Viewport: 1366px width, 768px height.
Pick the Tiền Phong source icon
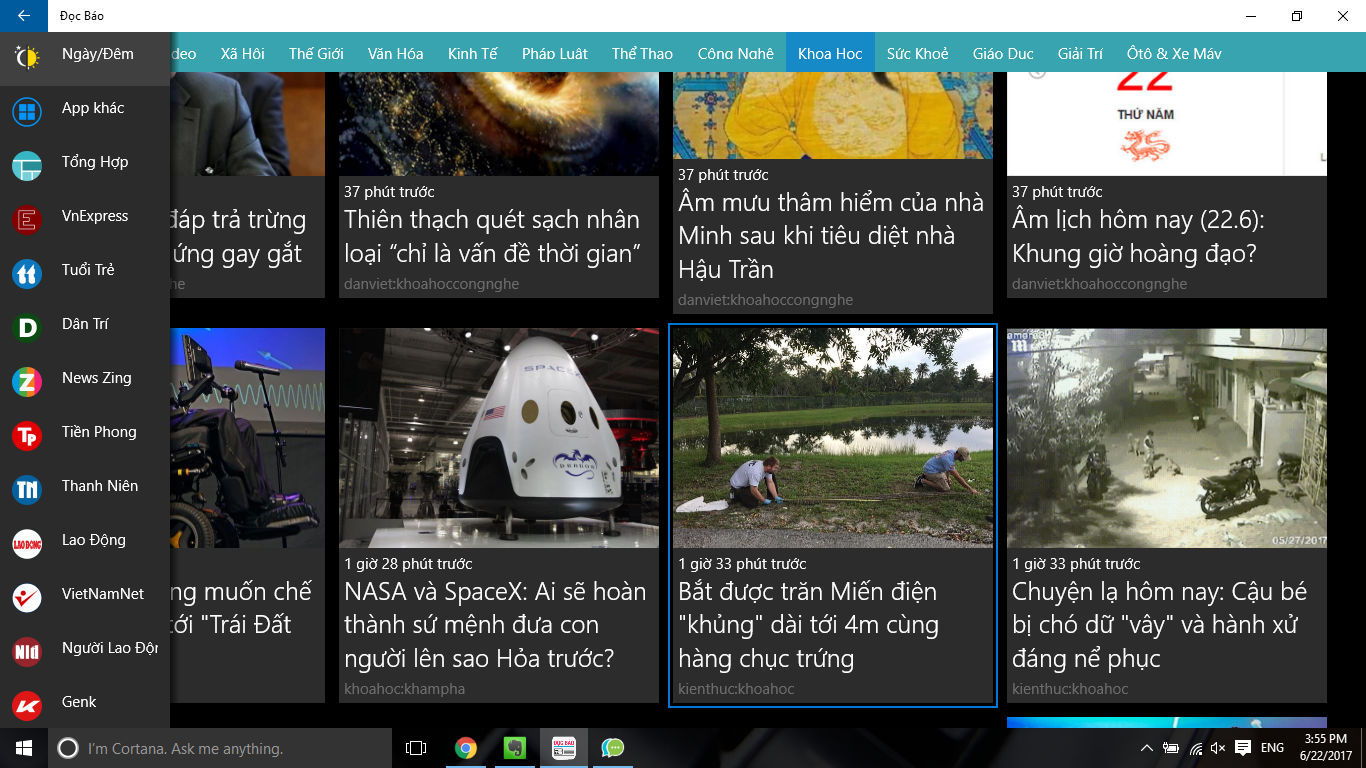[27, 433]
